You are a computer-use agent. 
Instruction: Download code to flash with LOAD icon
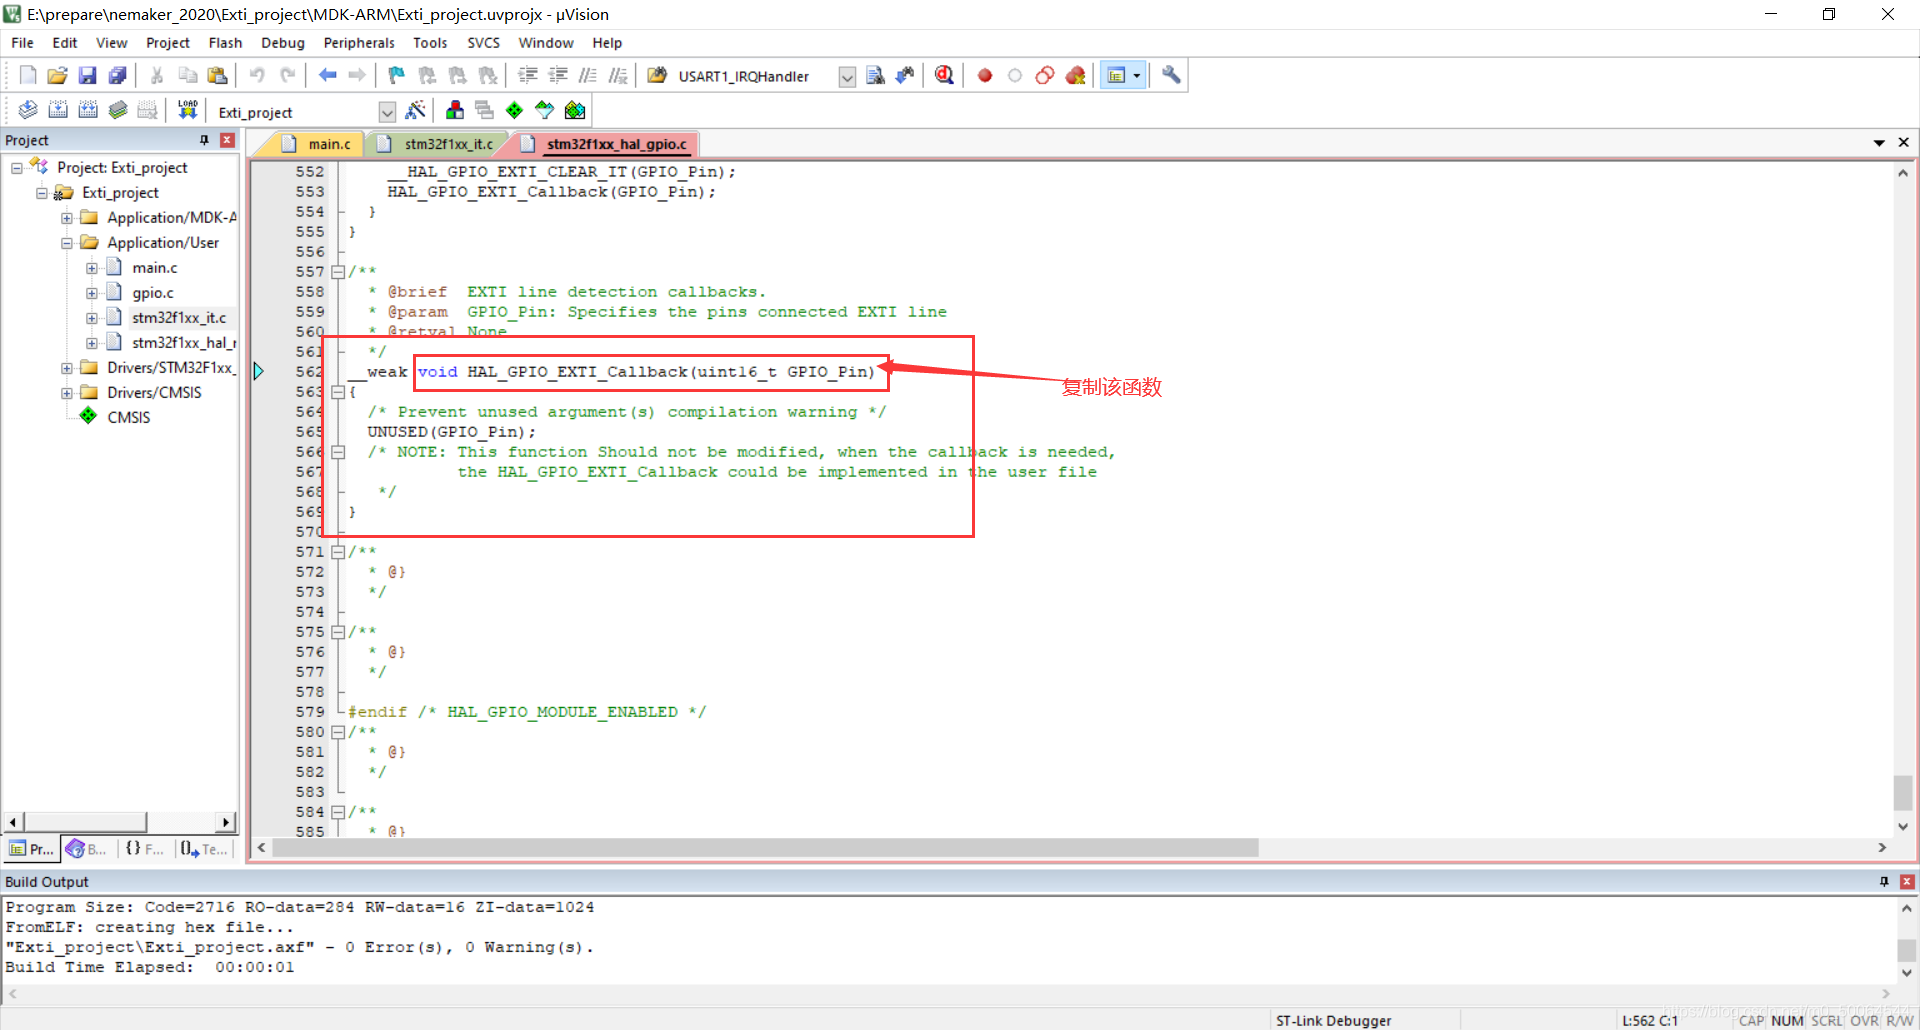click(x=187, y=110)
